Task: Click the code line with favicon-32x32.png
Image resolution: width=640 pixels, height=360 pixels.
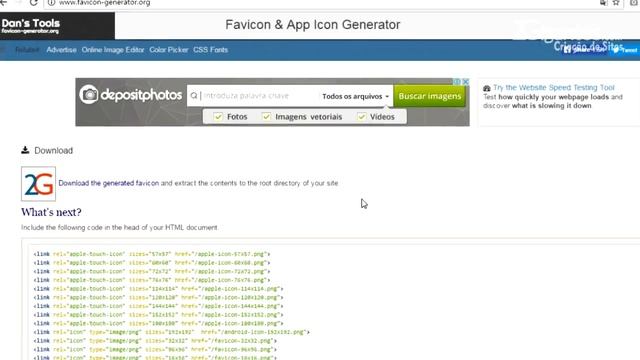Action: click(155, 341)
